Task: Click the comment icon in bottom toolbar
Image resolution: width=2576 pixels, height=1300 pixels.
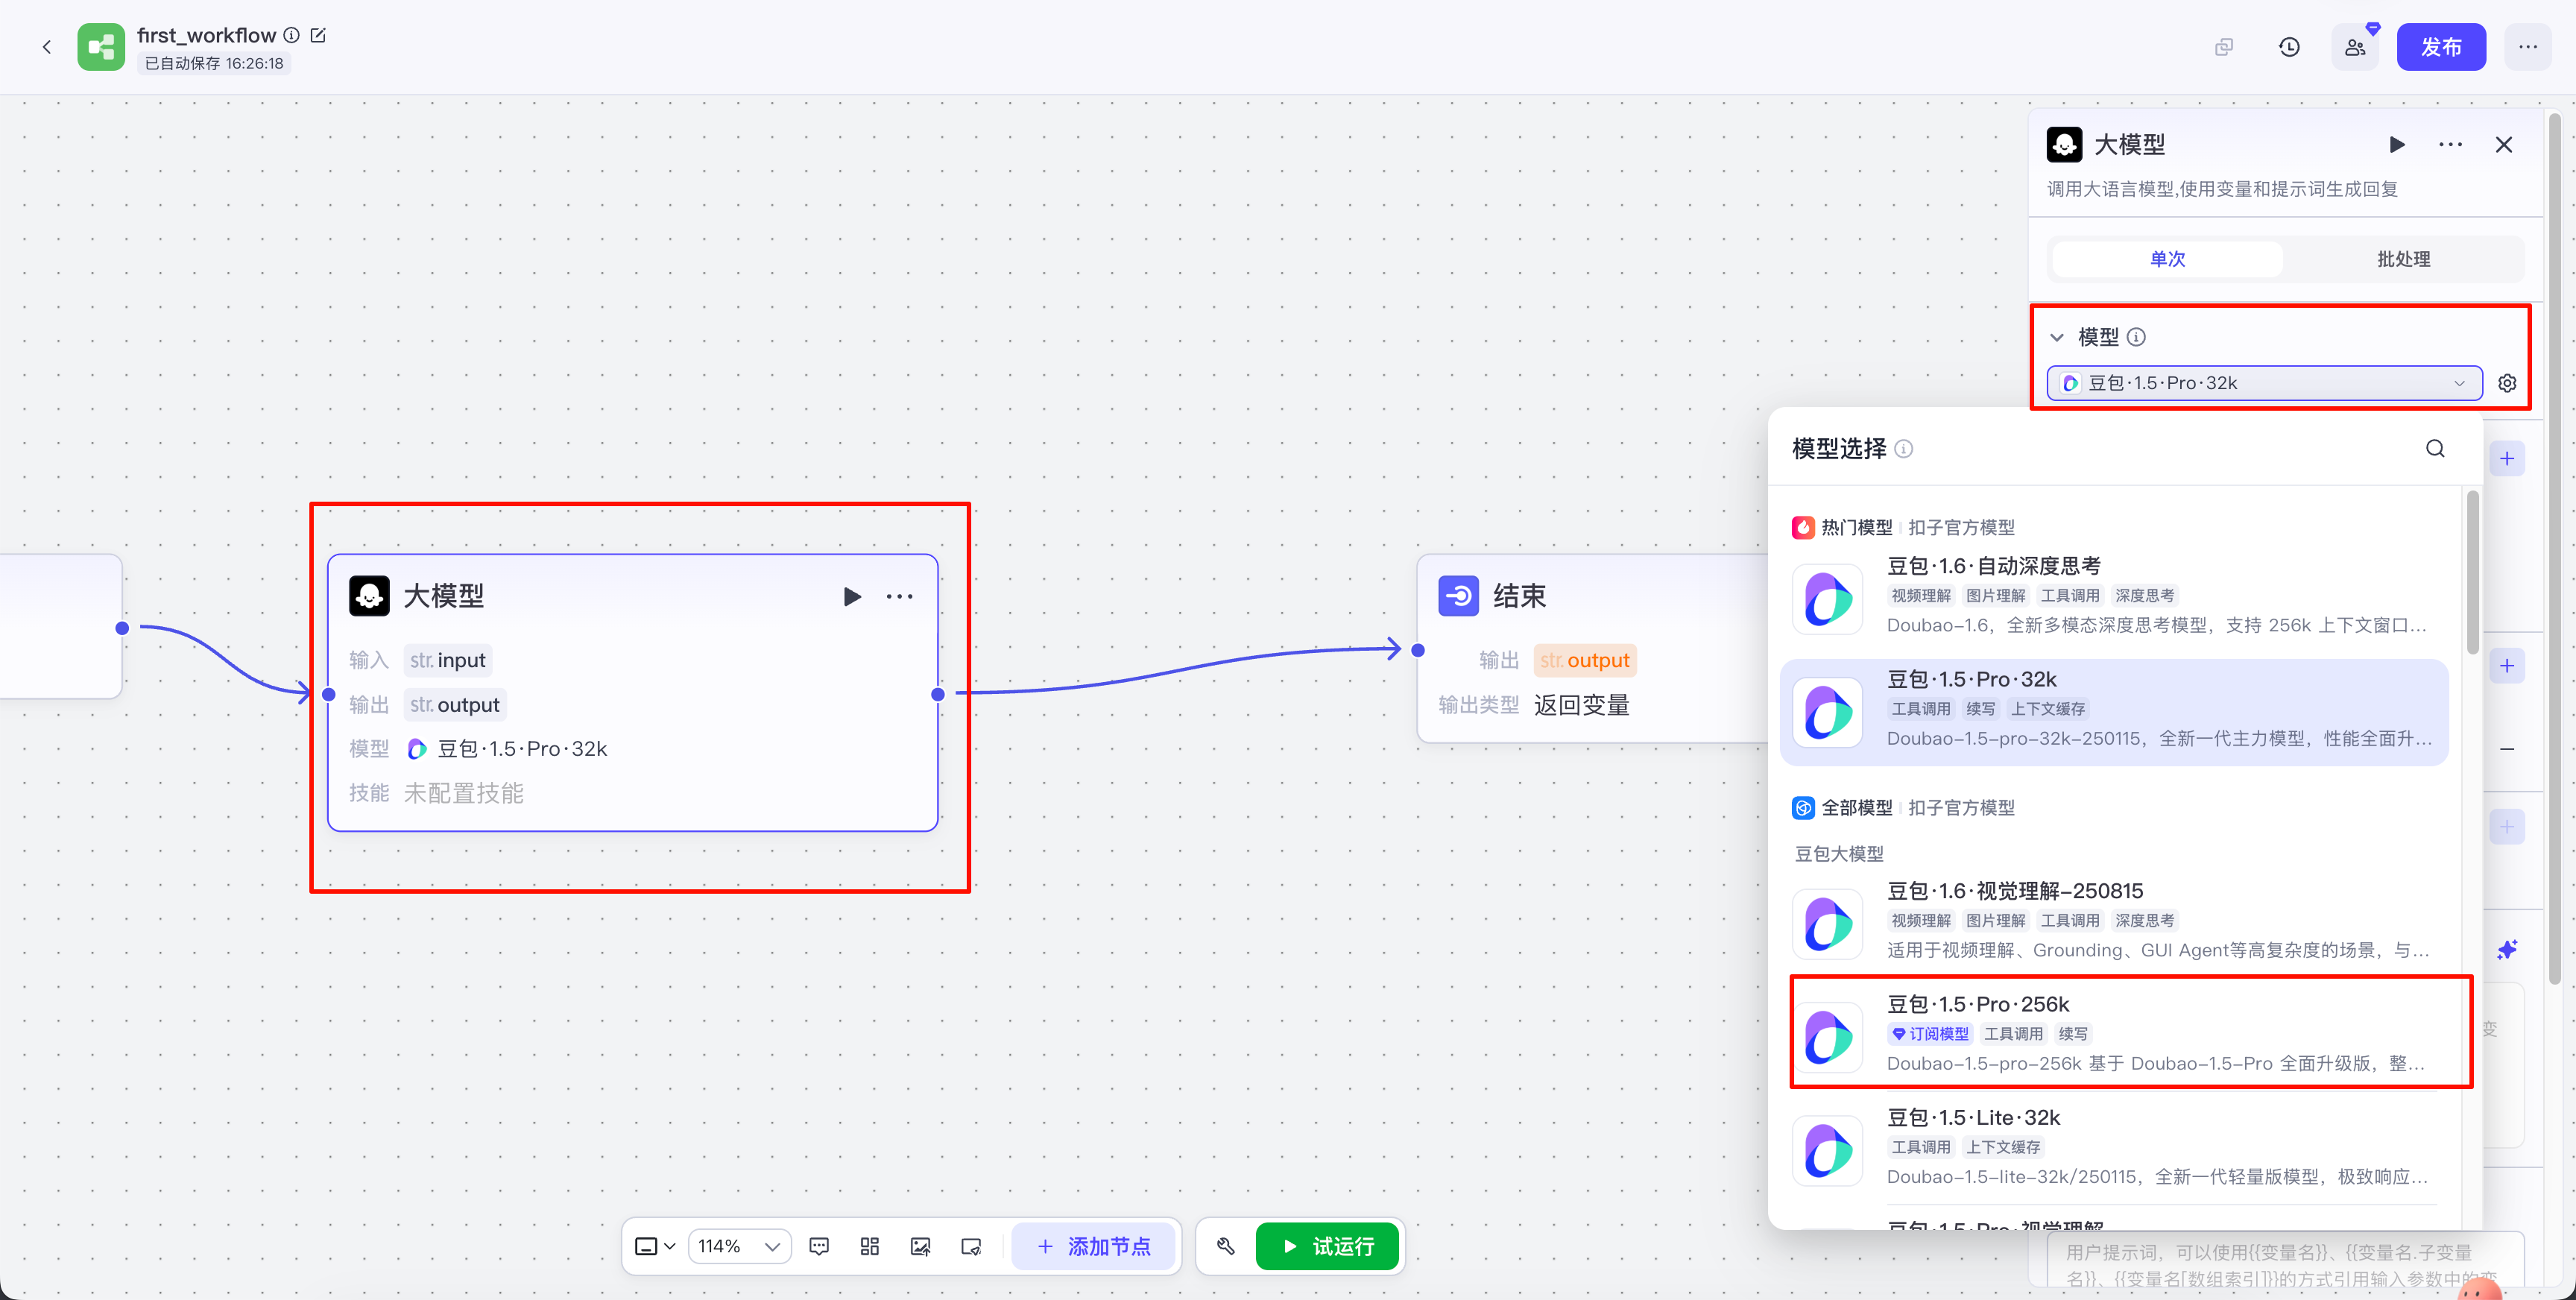Action: (819, 1246)
